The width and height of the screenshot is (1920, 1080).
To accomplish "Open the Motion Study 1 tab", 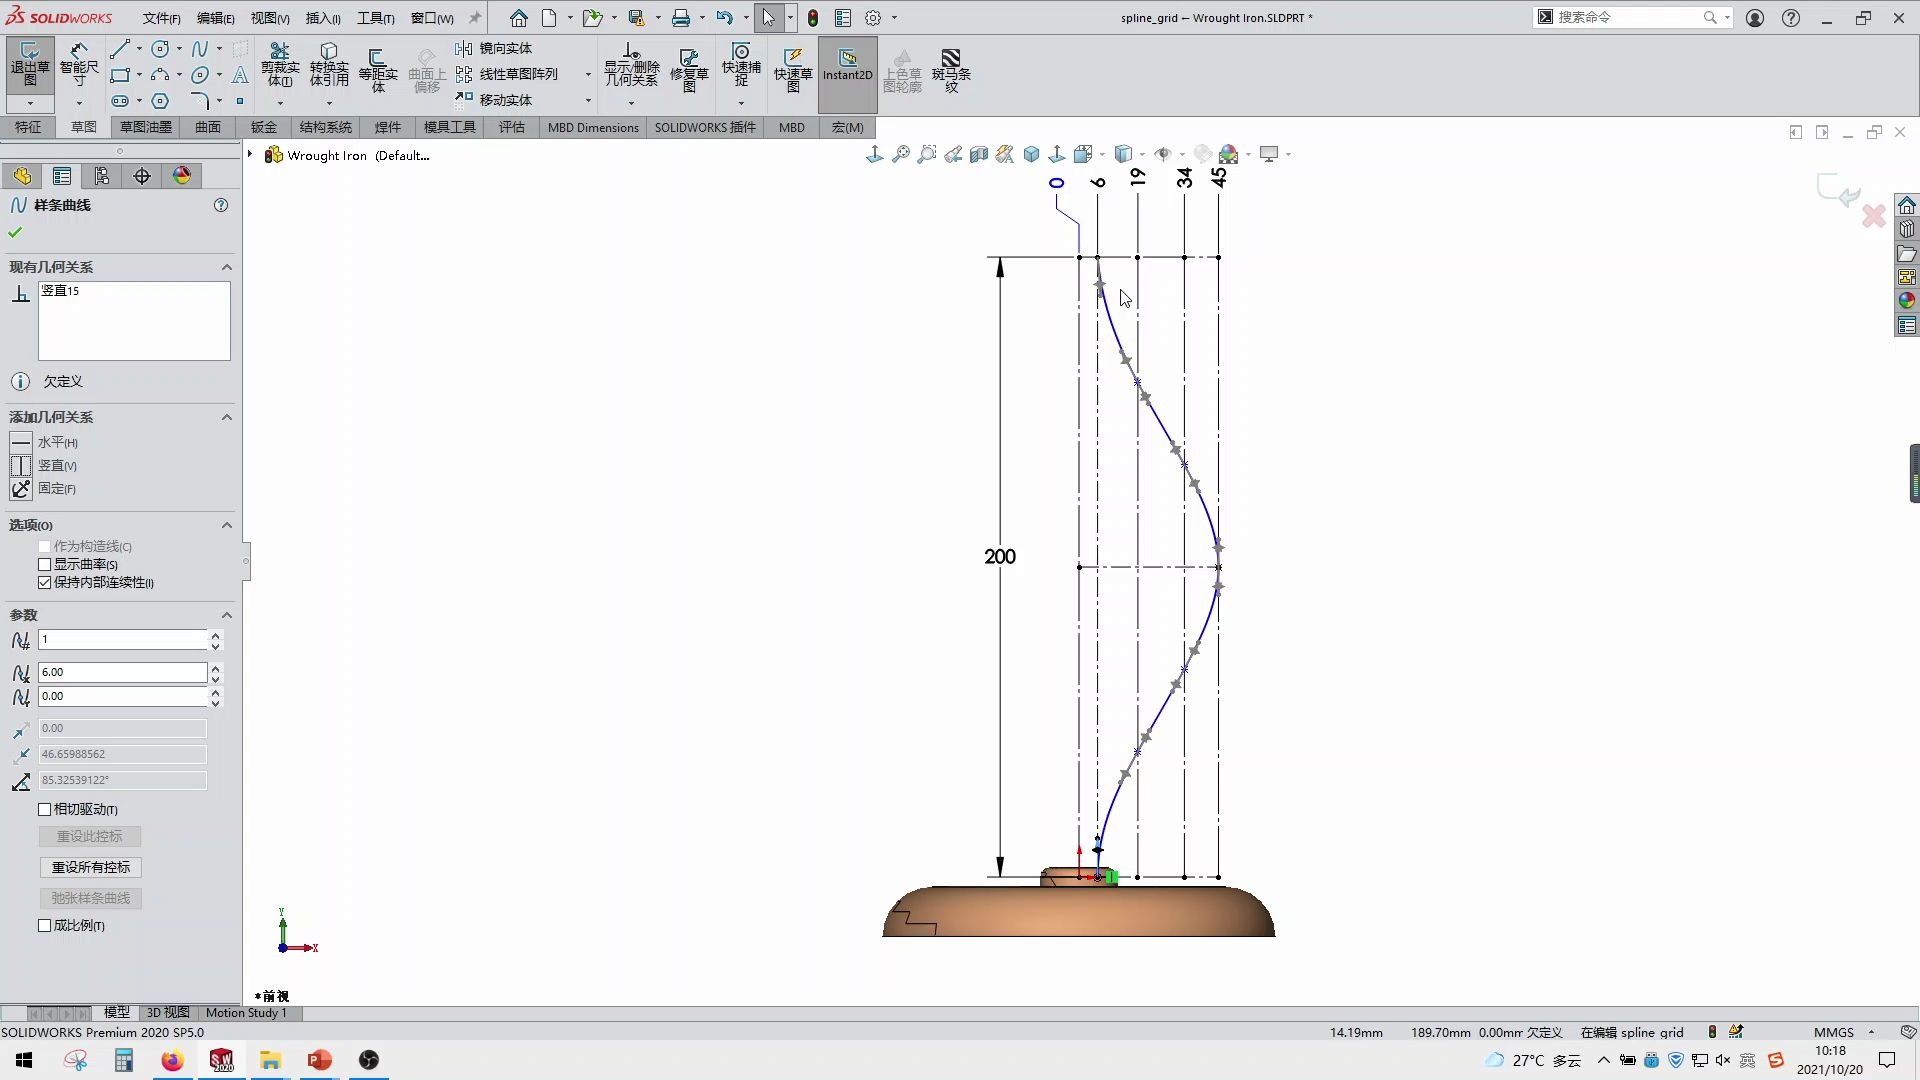I will point(247,1013).
